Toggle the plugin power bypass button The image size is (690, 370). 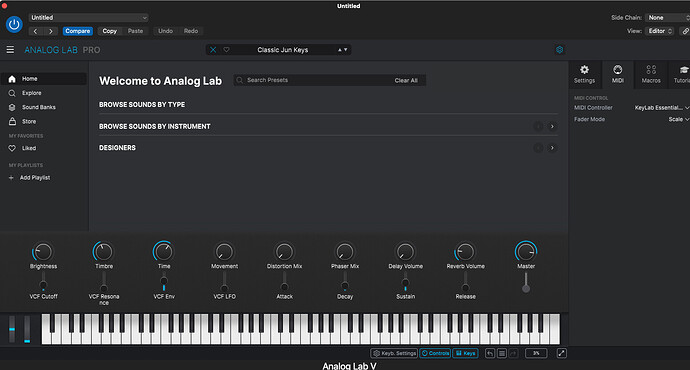[x=14, y=24]
